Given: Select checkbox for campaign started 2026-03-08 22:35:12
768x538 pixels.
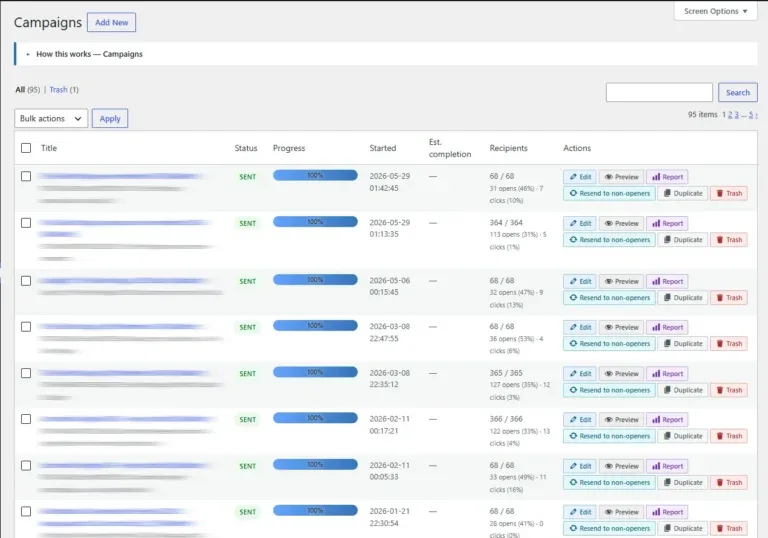Looking at the screenshot, I should point(26,373).
